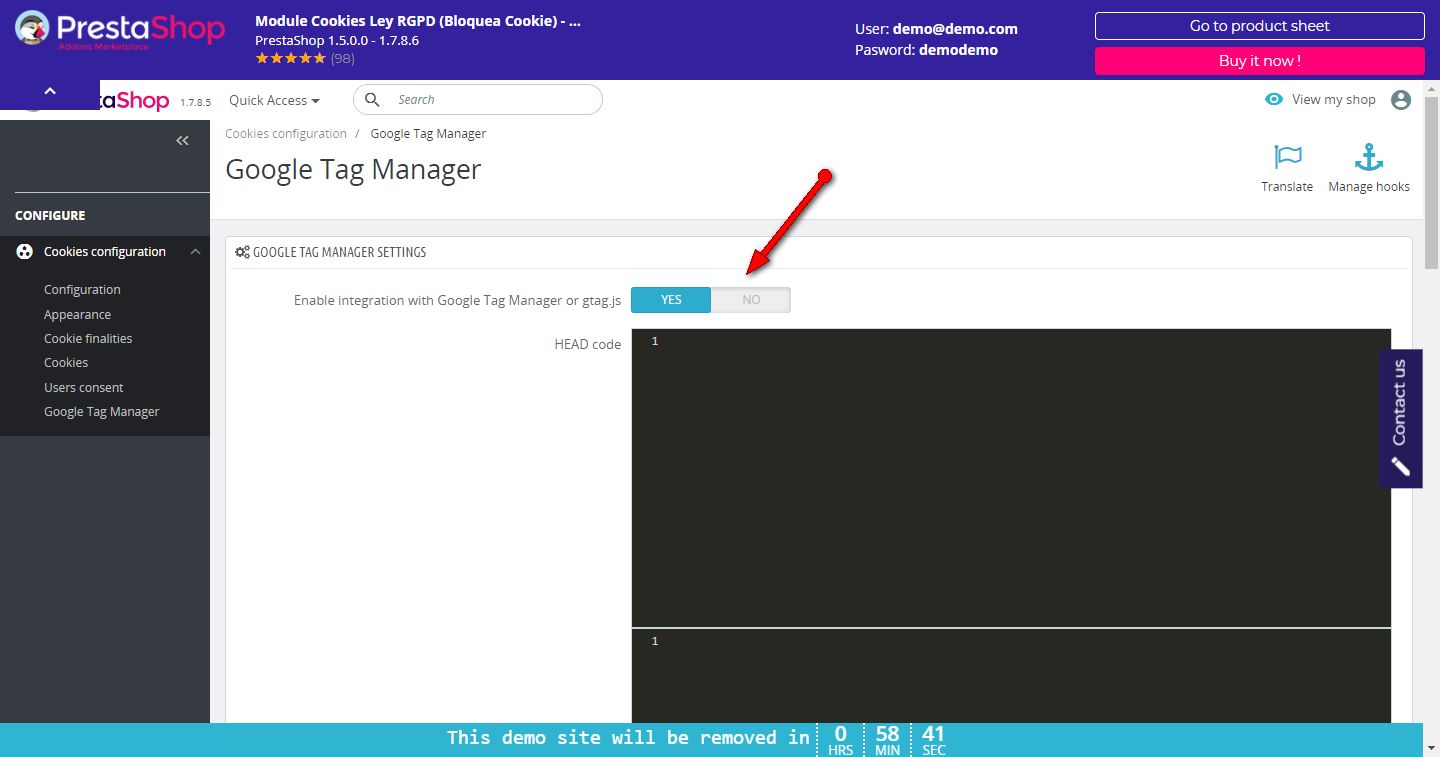Click the PrestaShop Addons Marketplace logo
This screenshot has width=1440, height=757.
120,30
